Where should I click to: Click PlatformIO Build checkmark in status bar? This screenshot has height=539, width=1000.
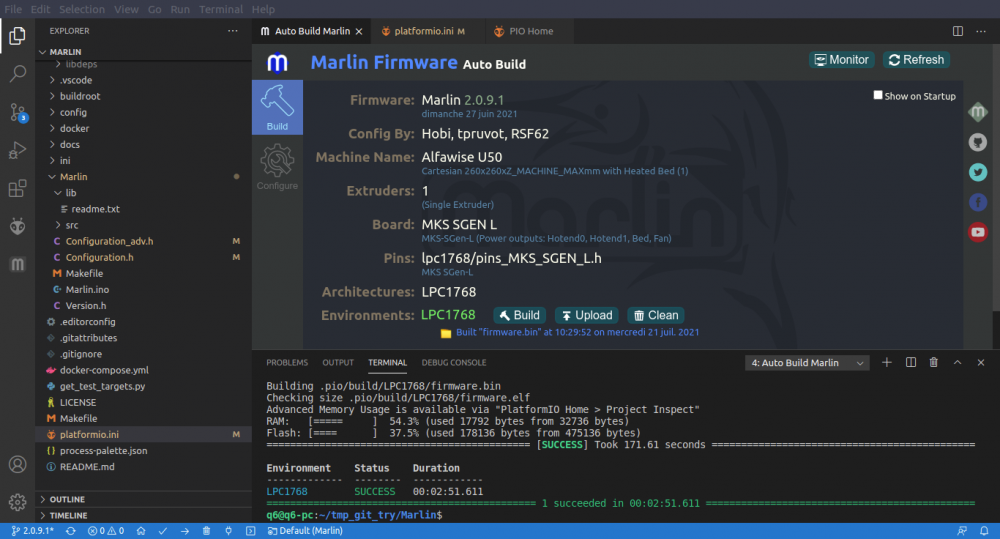click(163, 531)
